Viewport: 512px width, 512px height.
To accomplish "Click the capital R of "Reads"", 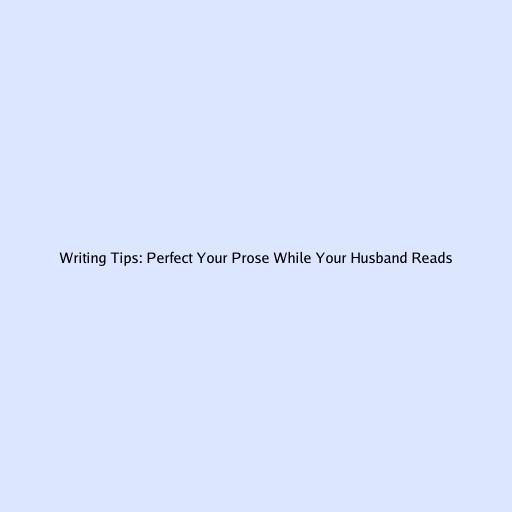I will point(416,258).
